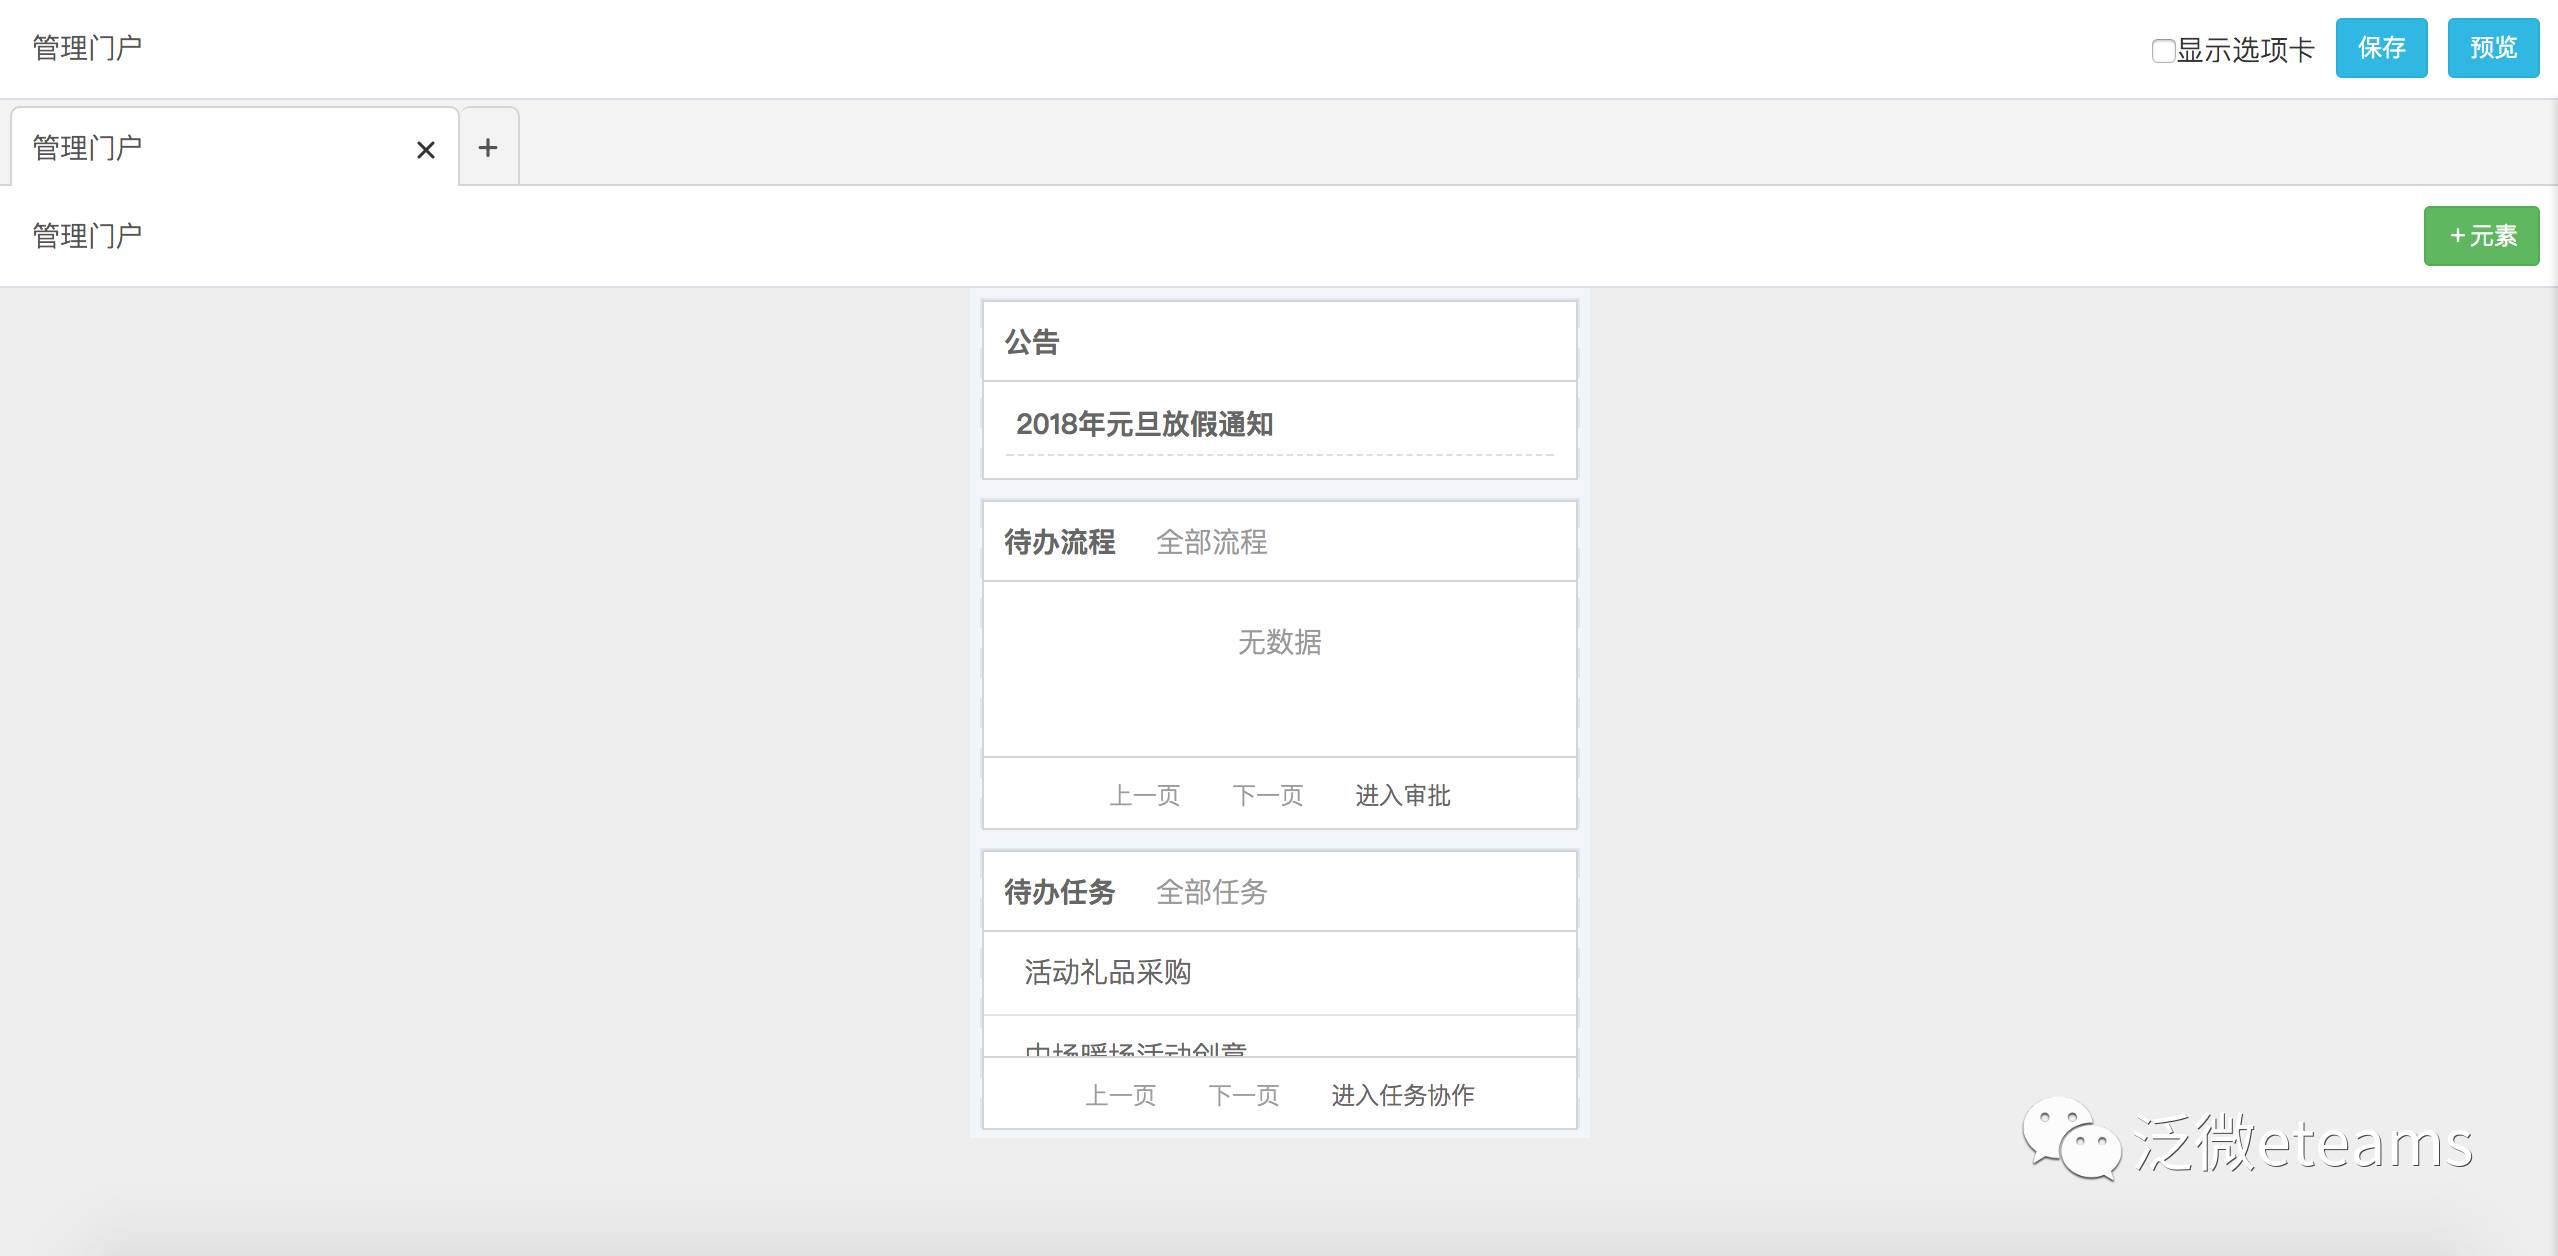Click 进入审批 link
Image resolution: width=2558 pixels, height=1256 pixels.
(1402, 795)
